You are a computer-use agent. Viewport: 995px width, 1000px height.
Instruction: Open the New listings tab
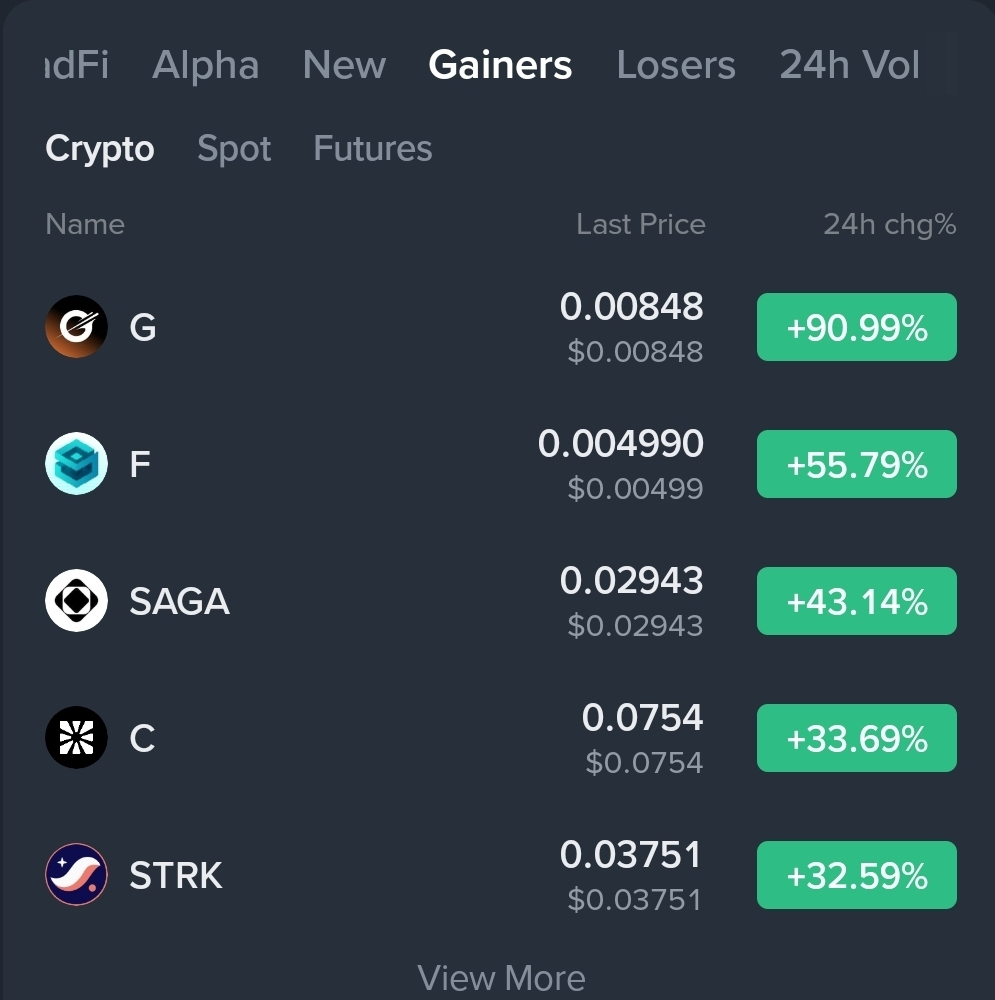344,65
